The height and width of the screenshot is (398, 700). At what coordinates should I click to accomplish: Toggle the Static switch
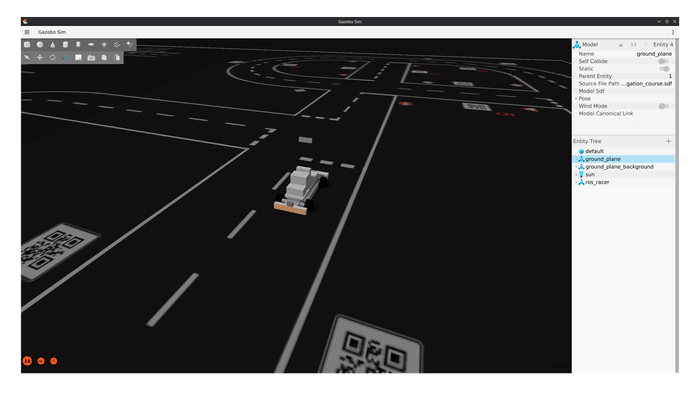(663, 69)
